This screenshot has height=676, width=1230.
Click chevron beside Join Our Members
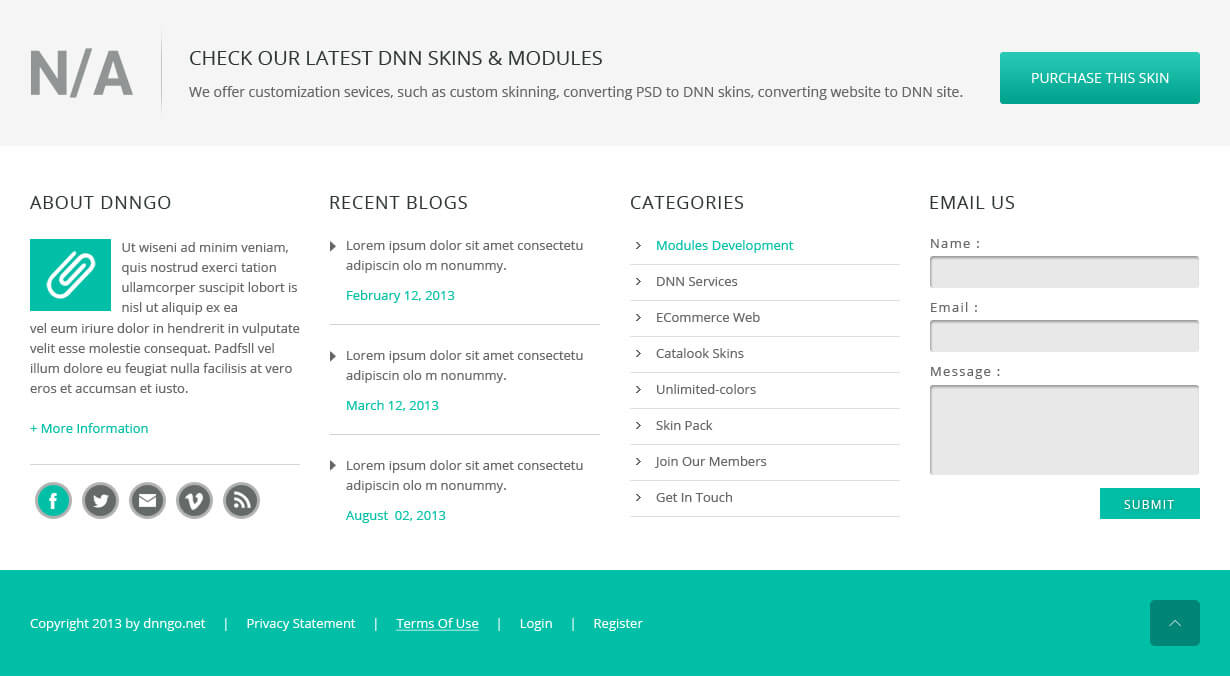tap(638, 461)
